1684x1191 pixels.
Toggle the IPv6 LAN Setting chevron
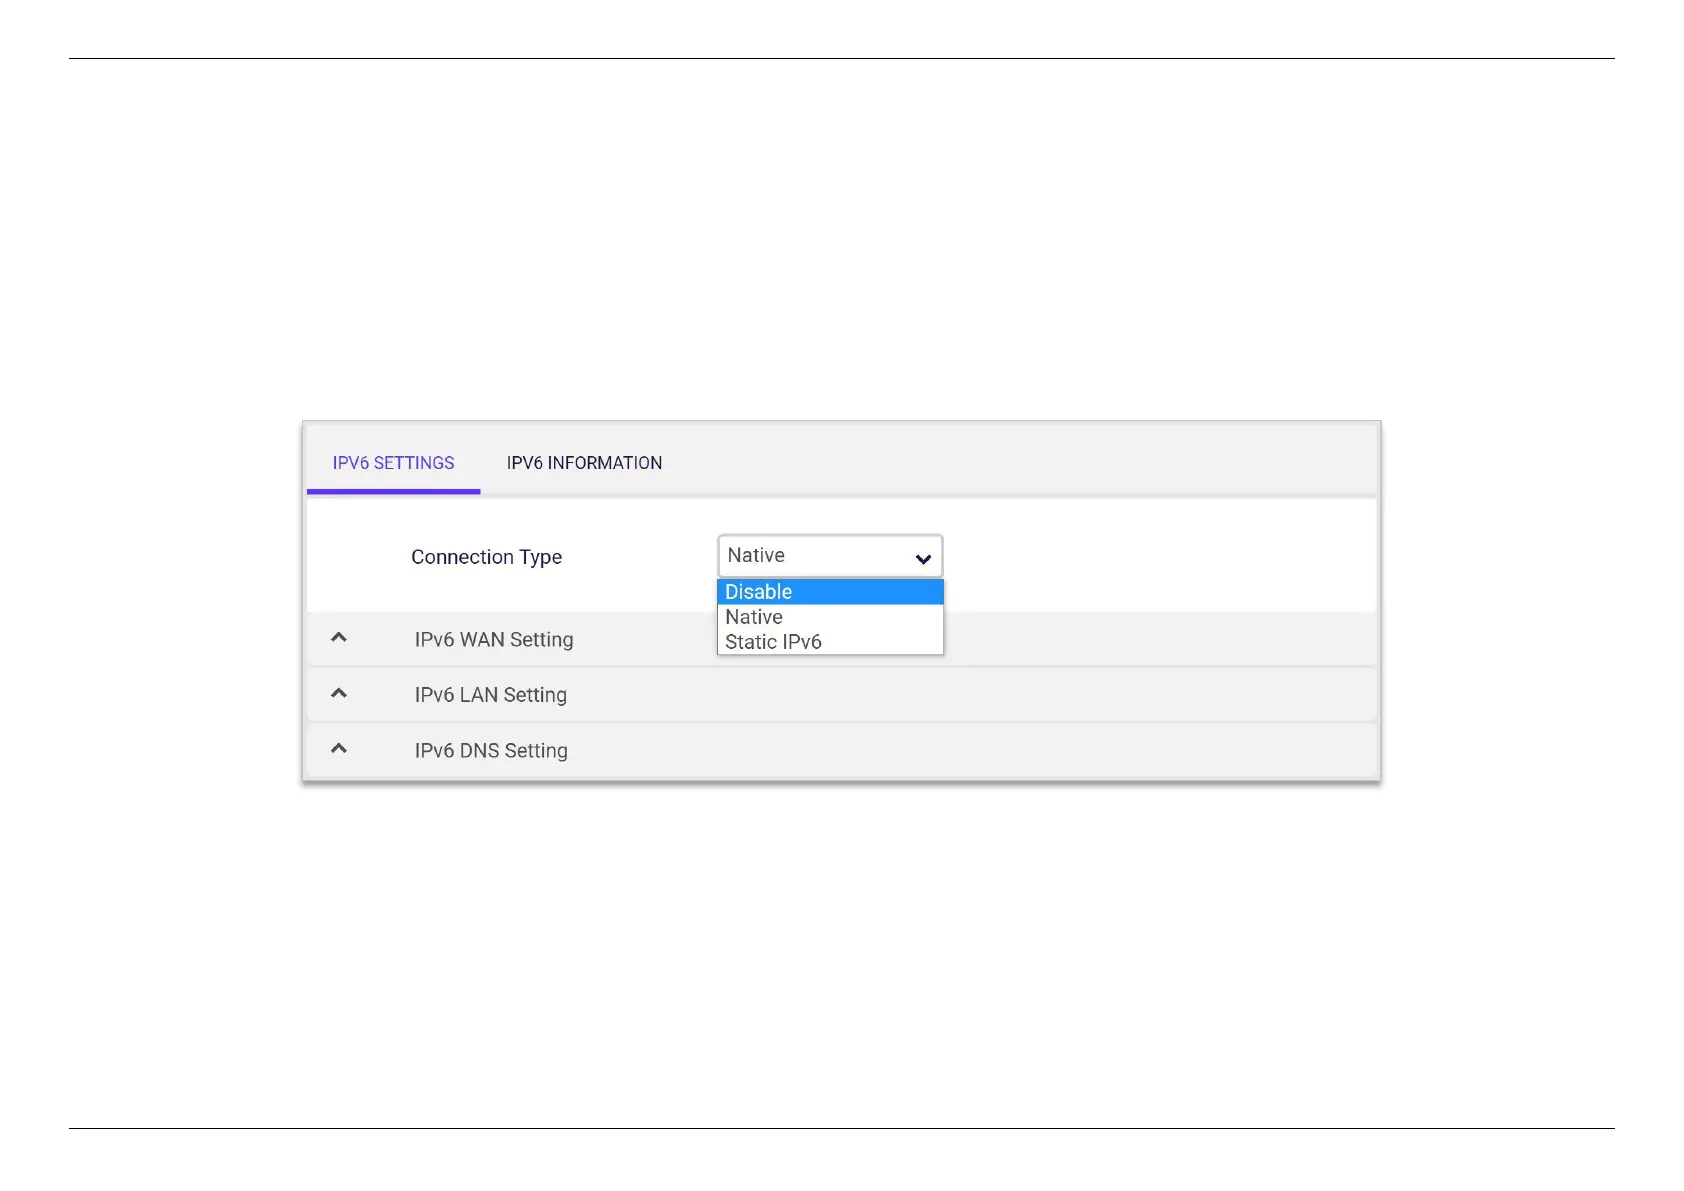(x=339, y=693)
